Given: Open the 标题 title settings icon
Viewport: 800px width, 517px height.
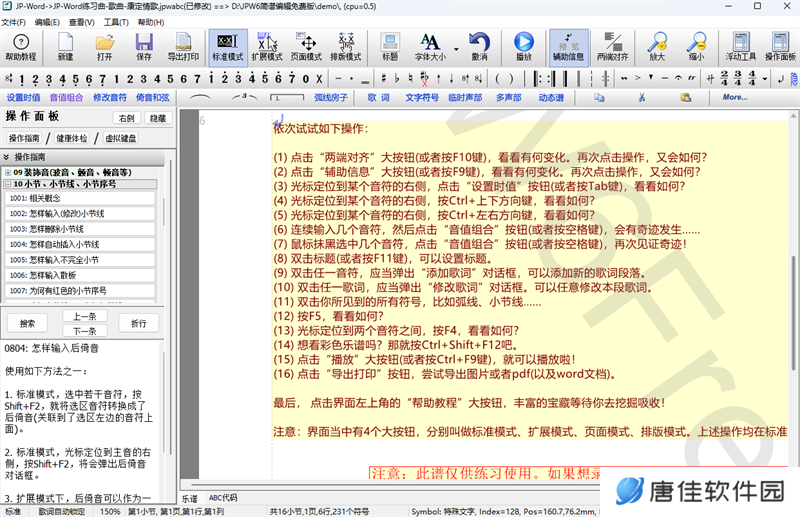Looking at the screenshot, I should (x=390, y=47).
